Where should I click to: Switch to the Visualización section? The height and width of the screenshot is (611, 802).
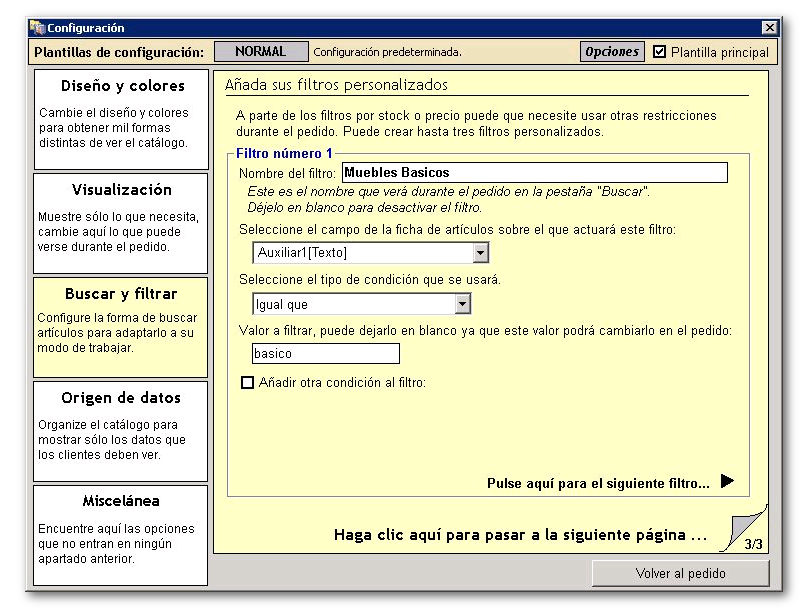pos(121,223)
